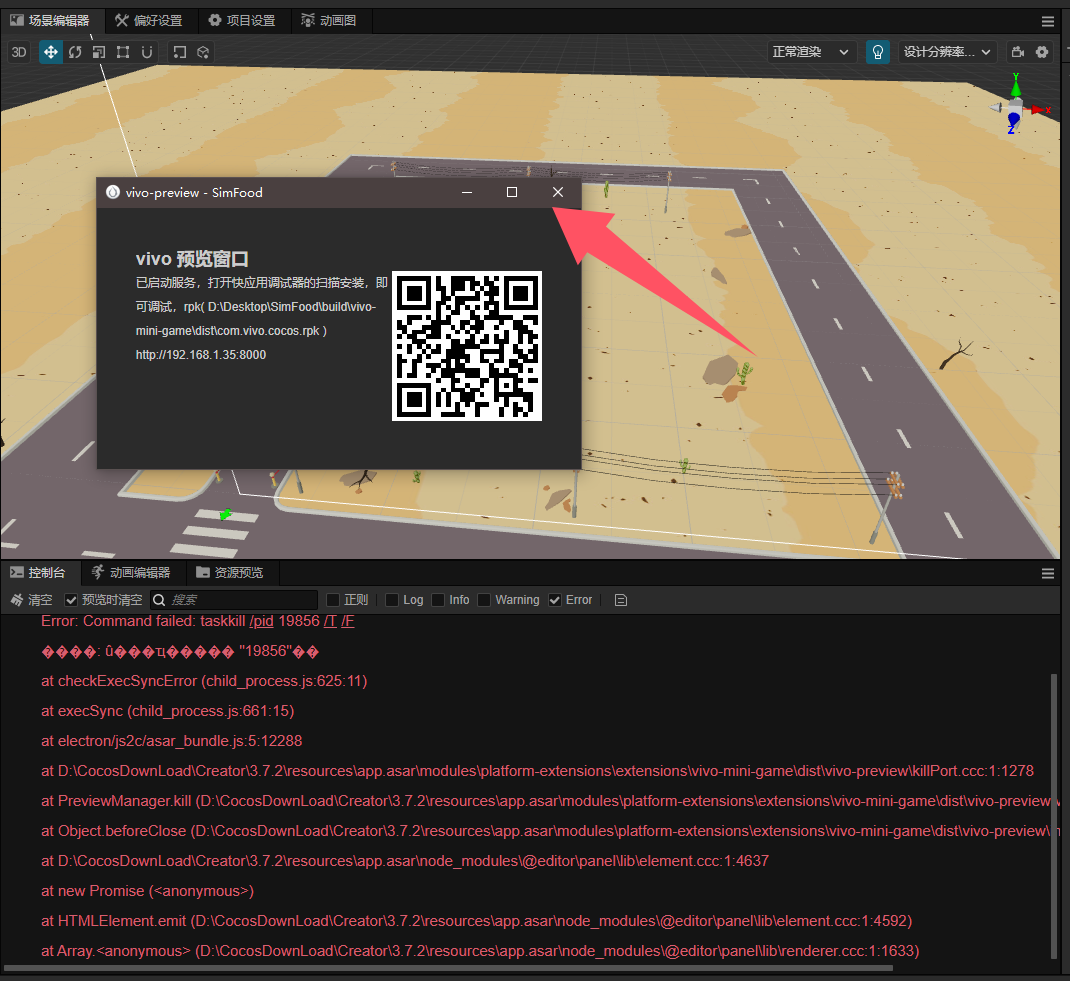
Task: Click the /T link in the error message
Action: [330, 621]
